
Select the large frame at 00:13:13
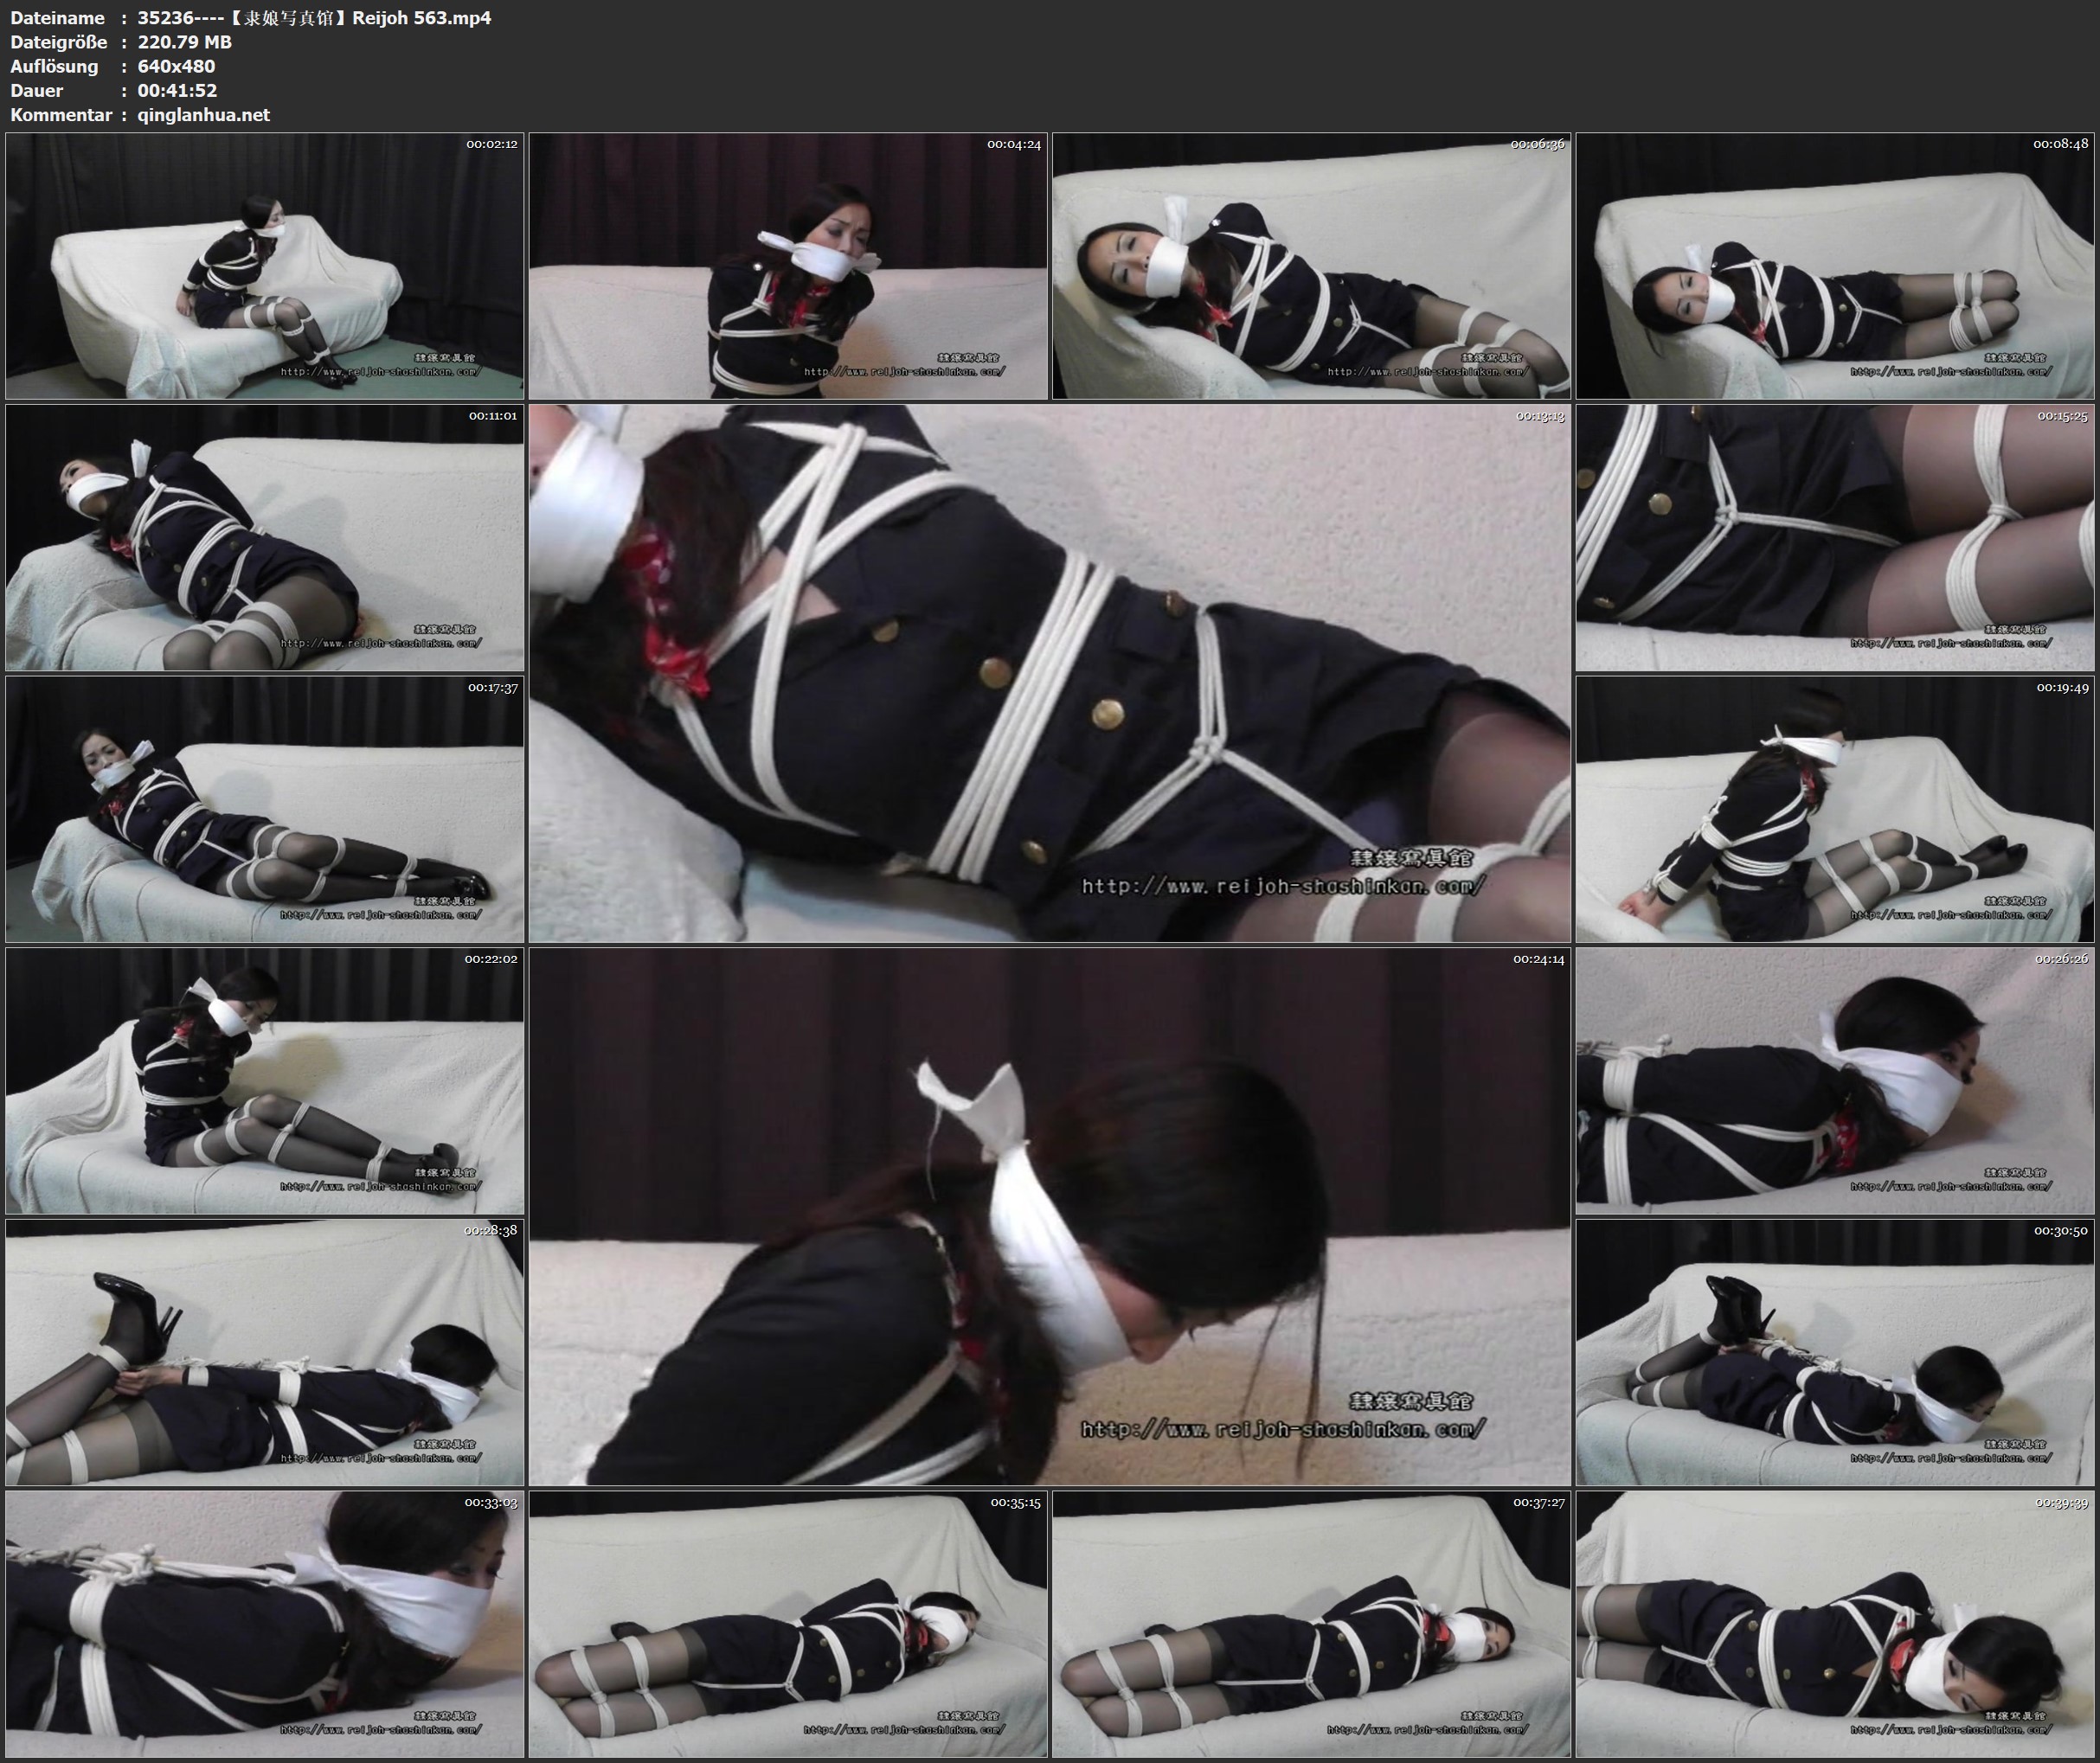pyautogui.click(x=1049, y=673)
